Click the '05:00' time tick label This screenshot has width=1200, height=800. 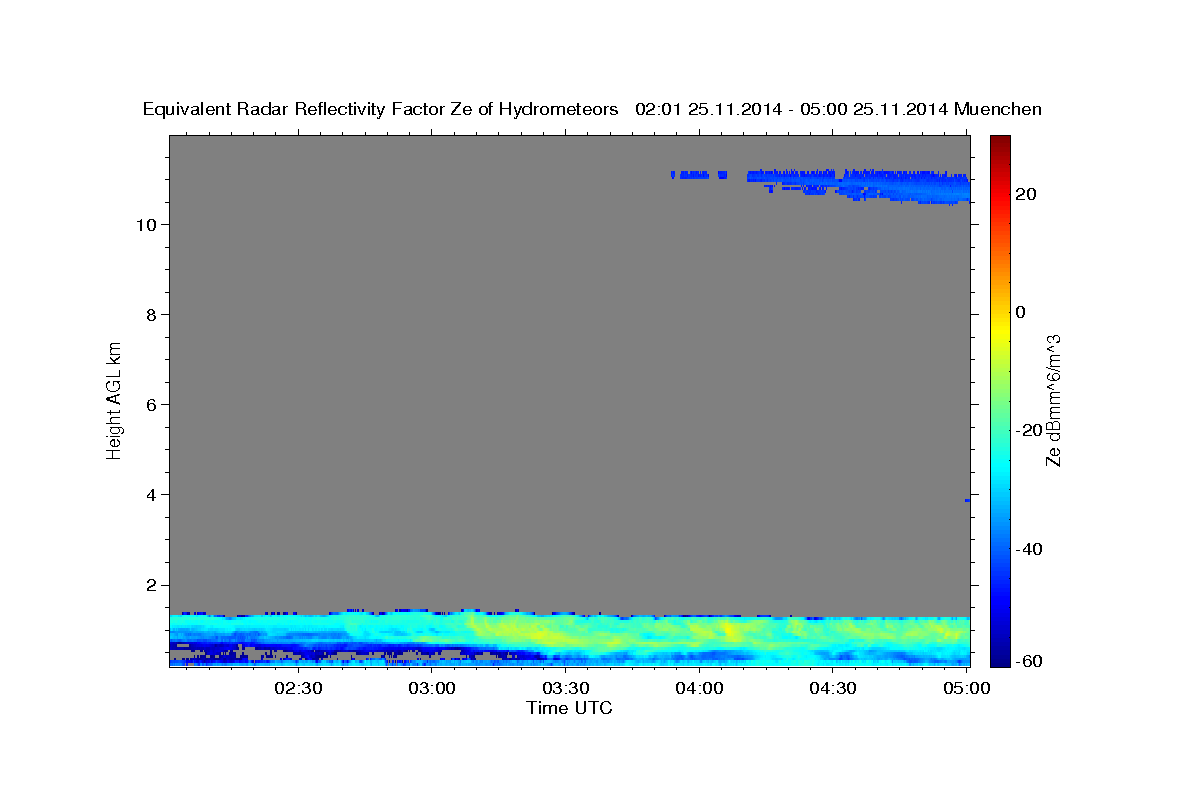(966, 688)
